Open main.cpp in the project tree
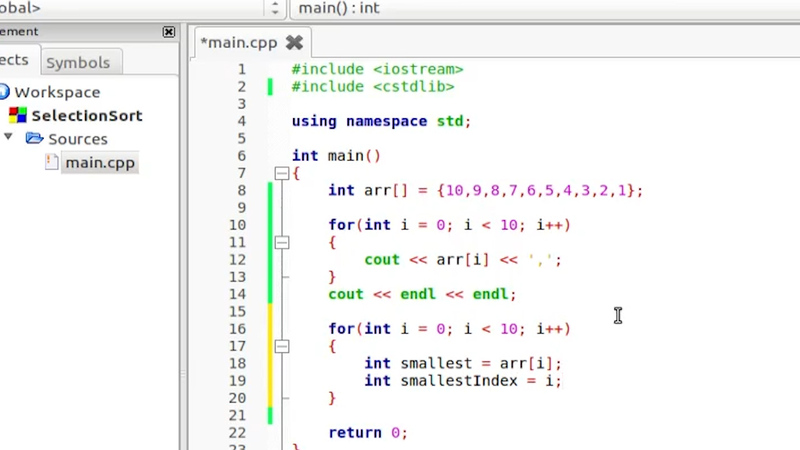 pos(100,163)
